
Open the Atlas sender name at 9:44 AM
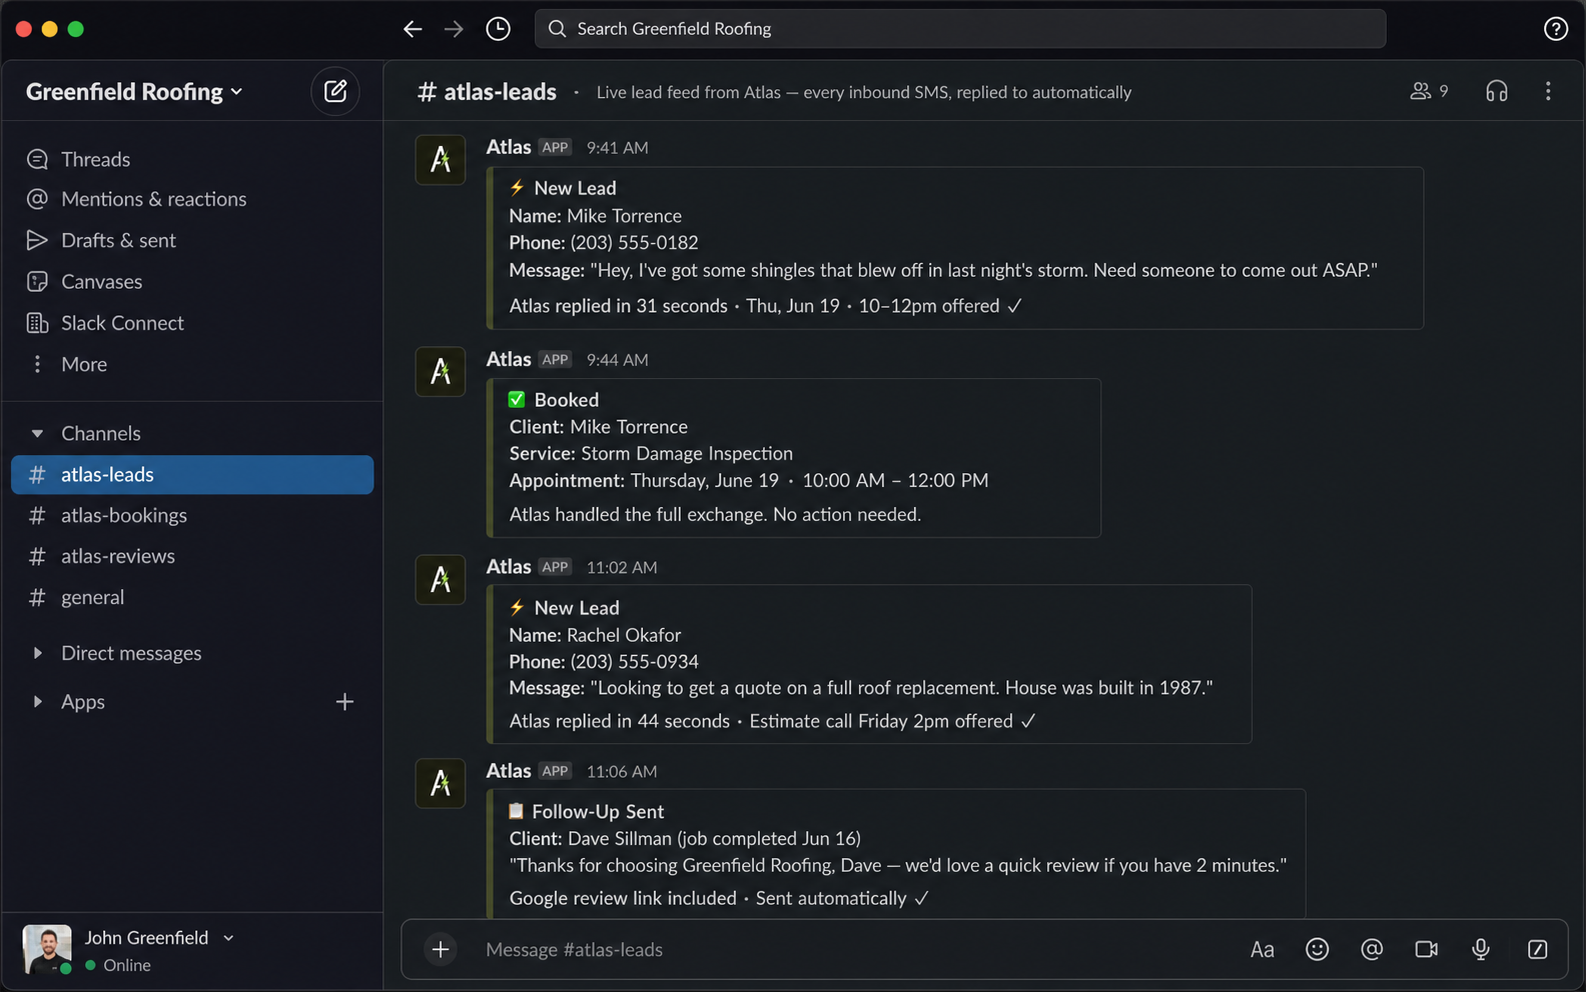click(508, 359)
